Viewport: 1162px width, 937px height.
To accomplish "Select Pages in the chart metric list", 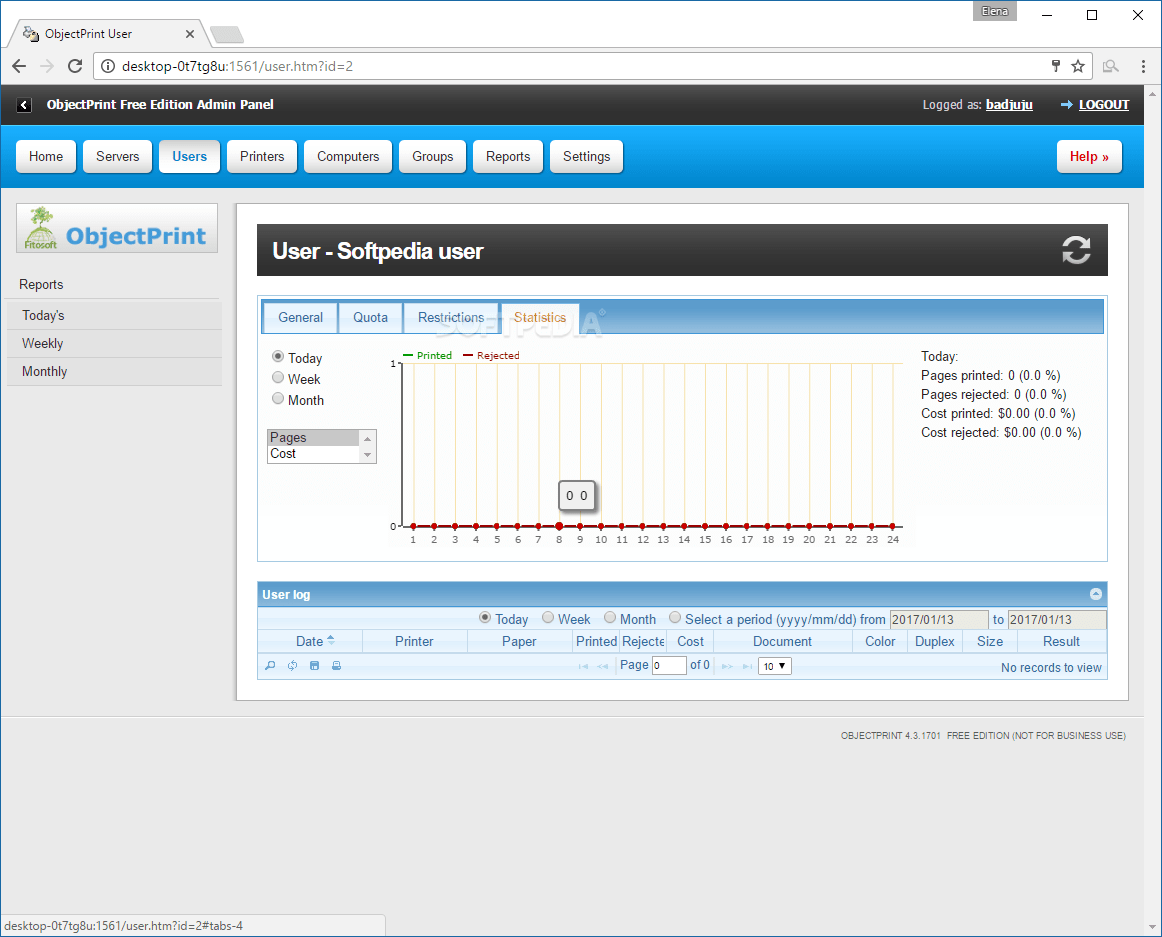I will tap(313, 437).
